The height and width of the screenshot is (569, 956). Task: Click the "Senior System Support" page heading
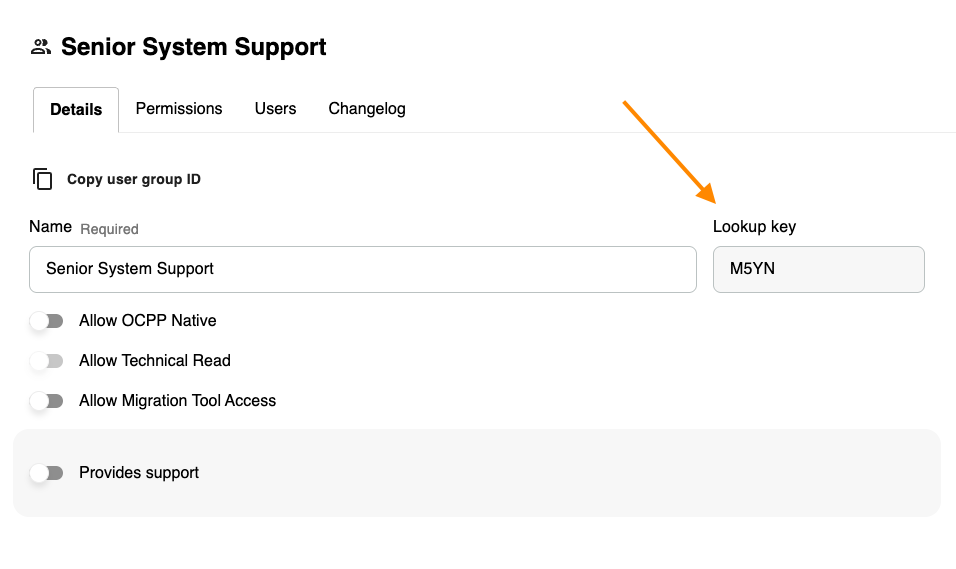tap(194, 47)
